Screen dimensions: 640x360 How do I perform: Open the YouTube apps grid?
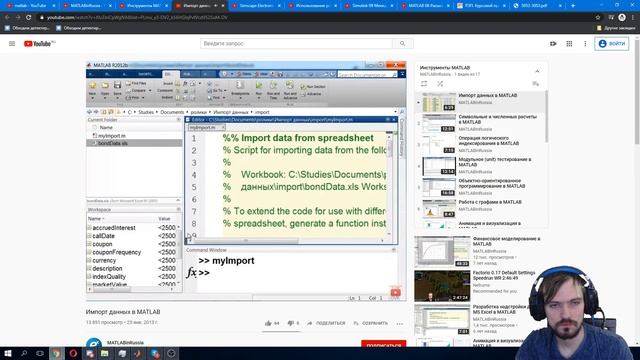coord(569,44)
